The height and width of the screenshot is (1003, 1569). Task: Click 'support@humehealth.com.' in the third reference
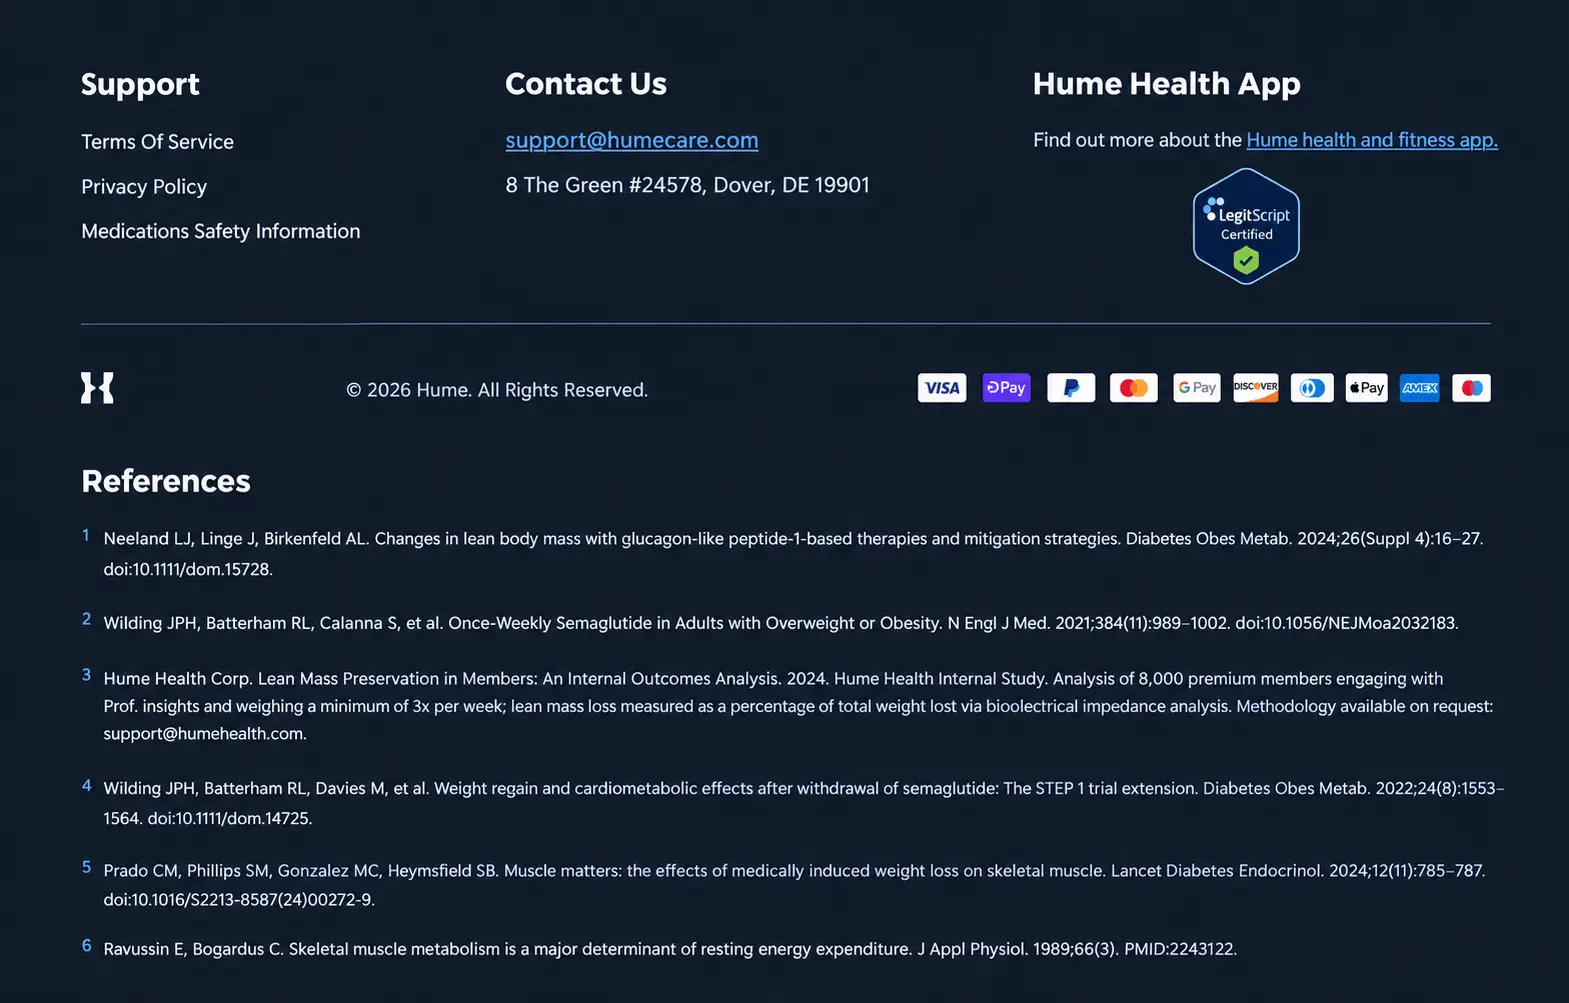[x=205, y=734]
